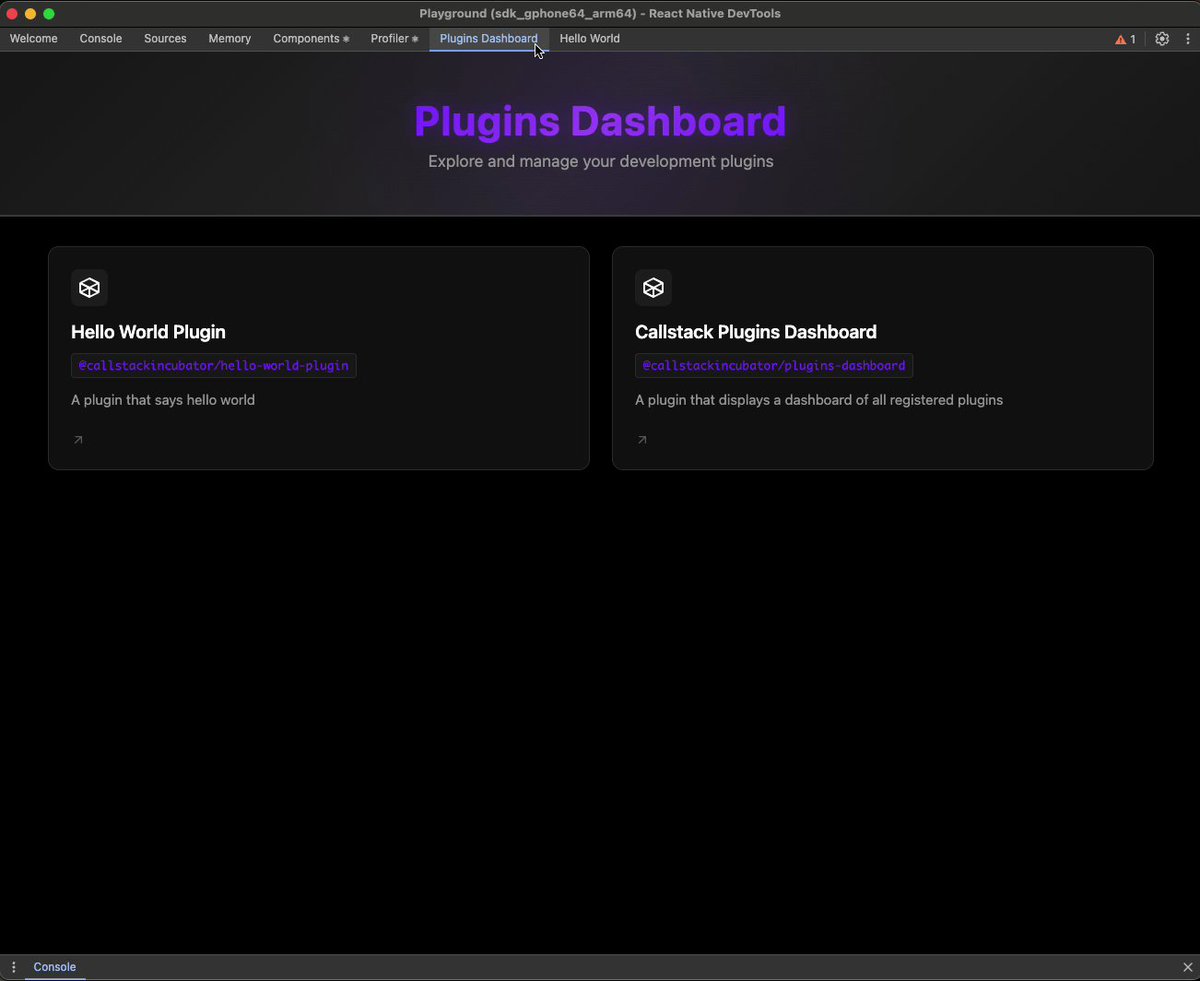
Task: Open DevTools settings gear
Action: pyautogui.click(x=1162, y=39)
